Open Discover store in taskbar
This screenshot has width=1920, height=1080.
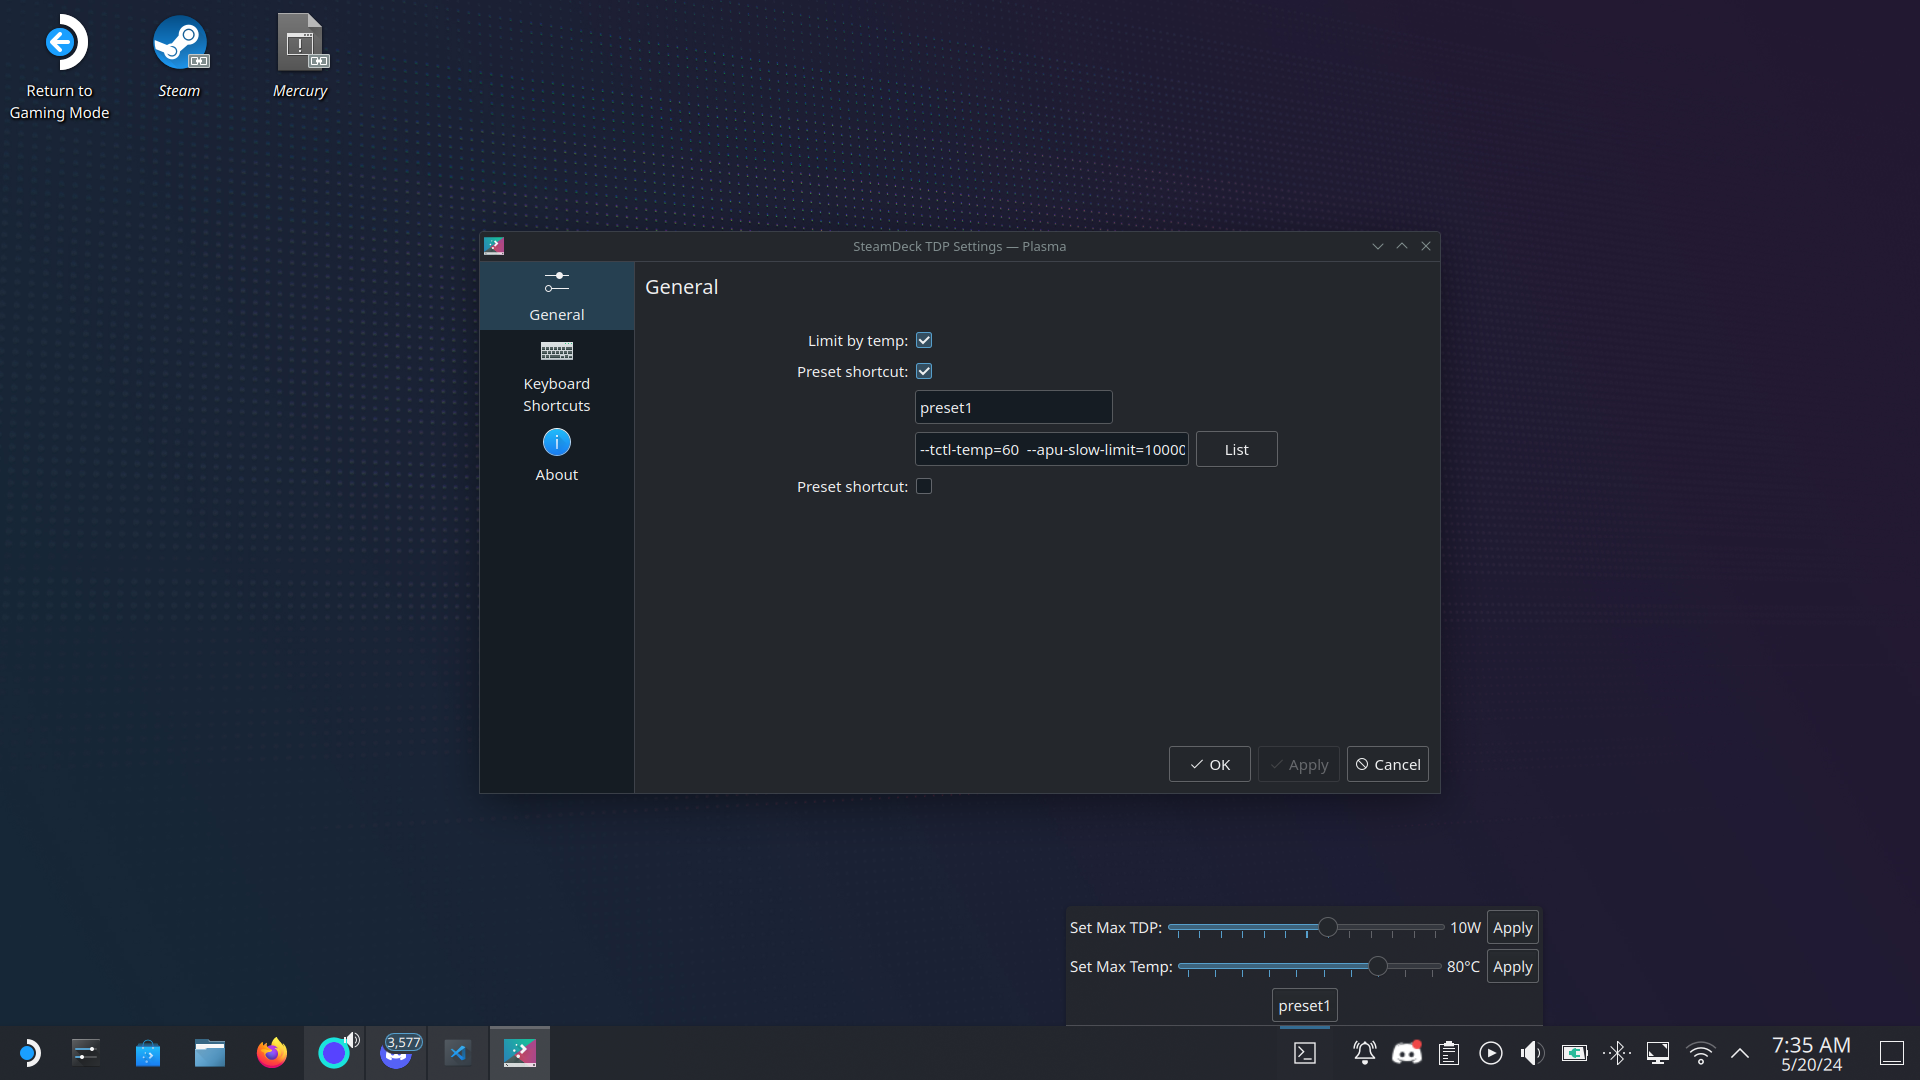pos(148,1053)
